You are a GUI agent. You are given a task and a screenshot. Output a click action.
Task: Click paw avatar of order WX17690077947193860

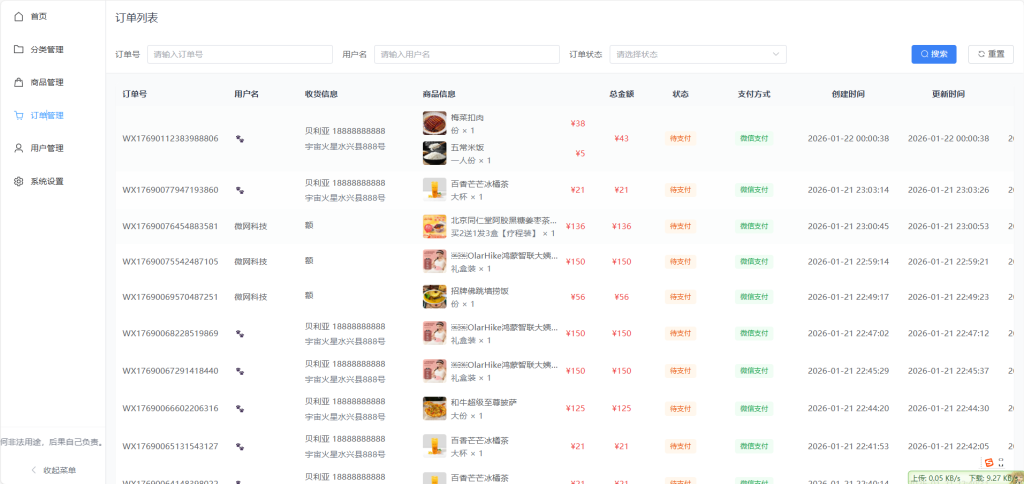240,190
